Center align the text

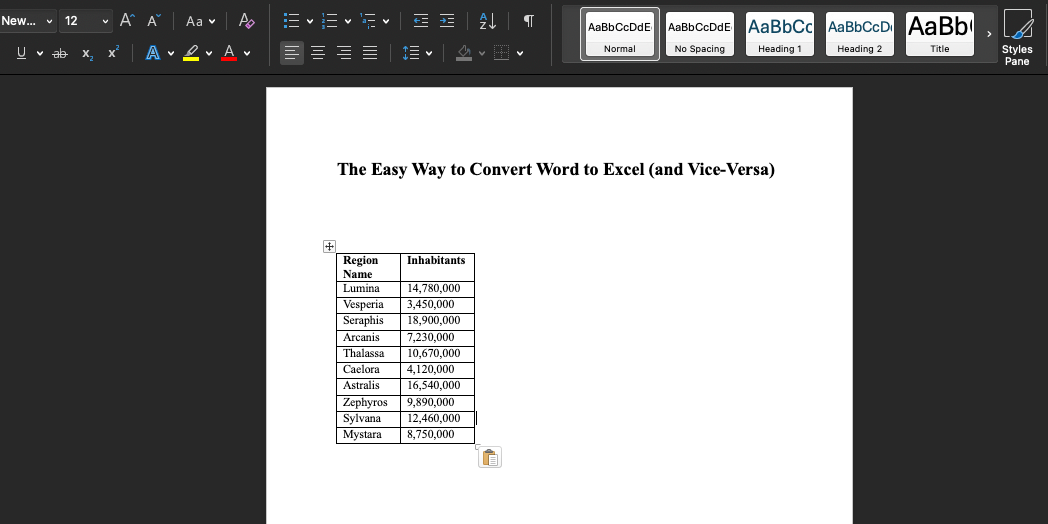coord(318,53)
